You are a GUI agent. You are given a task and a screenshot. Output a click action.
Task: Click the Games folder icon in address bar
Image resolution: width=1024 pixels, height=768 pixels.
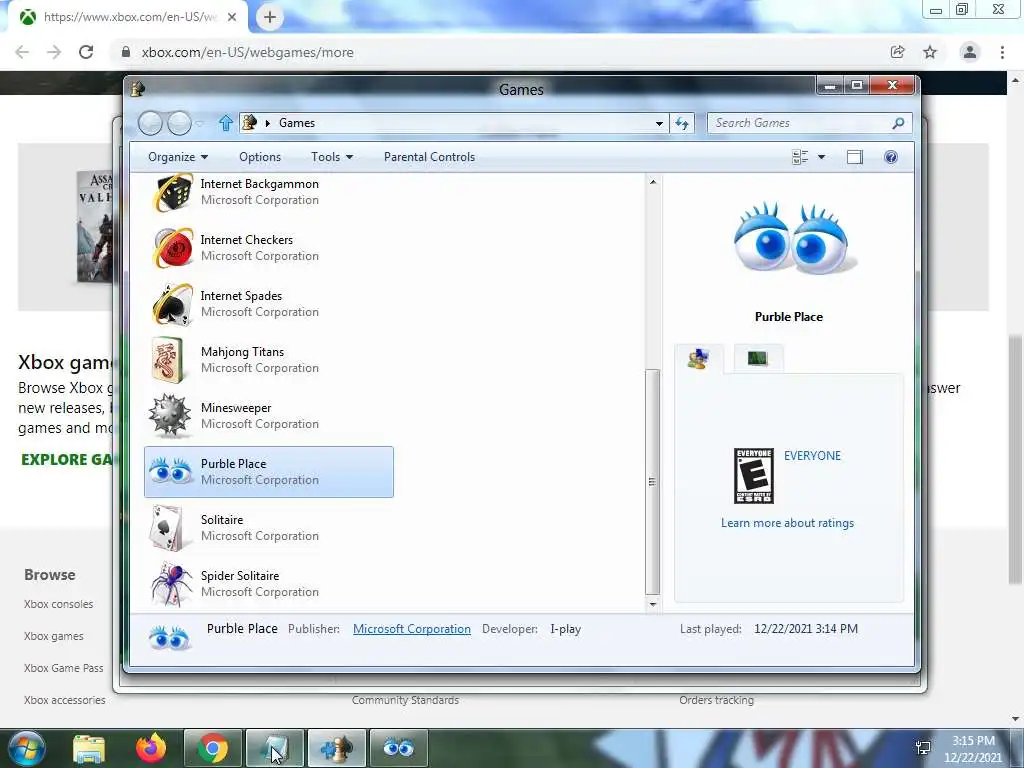[249, 123]
